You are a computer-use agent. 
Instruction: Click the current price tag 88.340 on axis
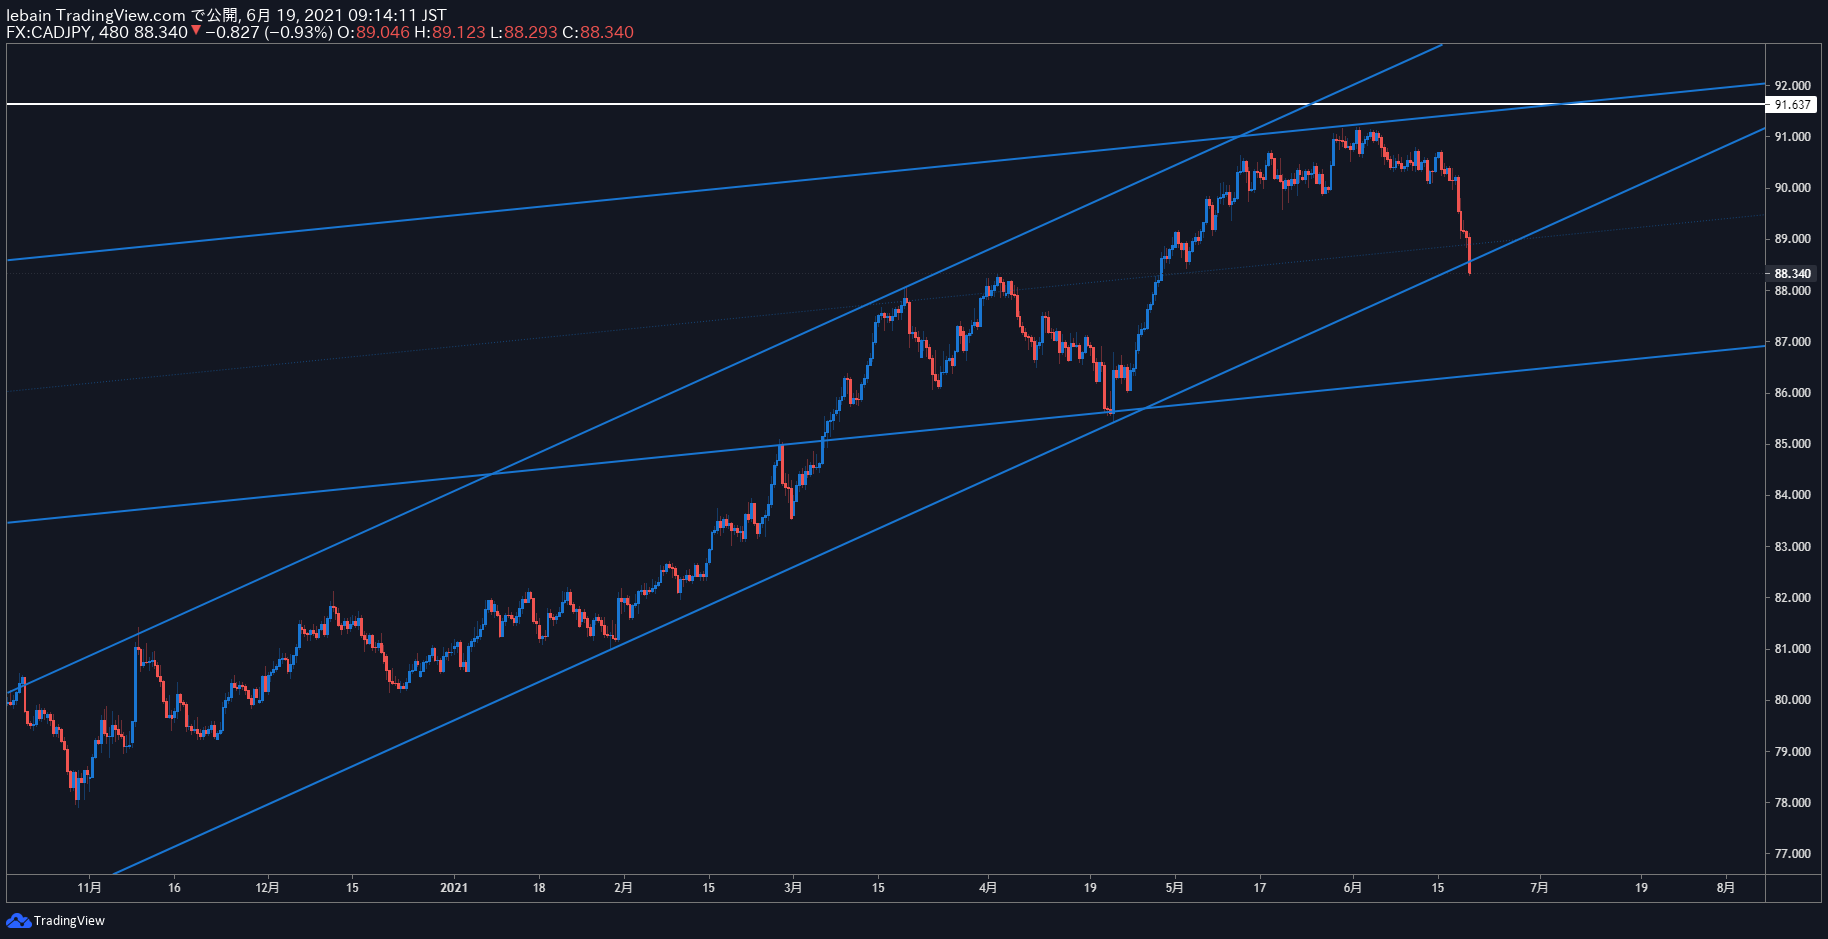(x=1792, y=273)
